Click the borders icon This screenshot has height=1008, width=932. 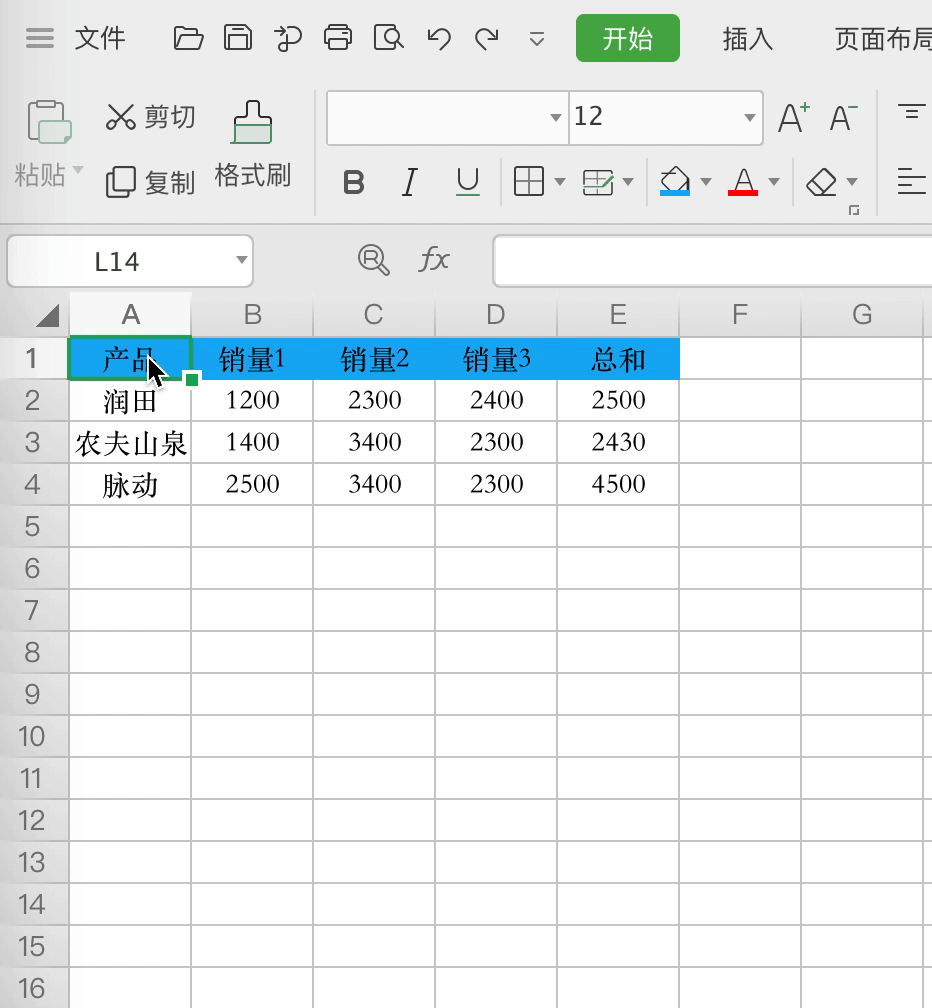529,181
